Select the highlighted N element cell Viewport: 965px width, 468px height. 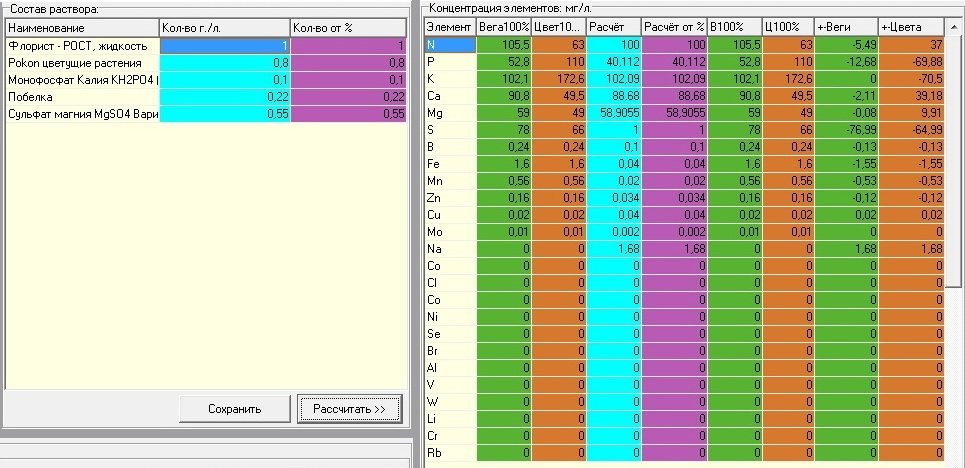point(450,45)
